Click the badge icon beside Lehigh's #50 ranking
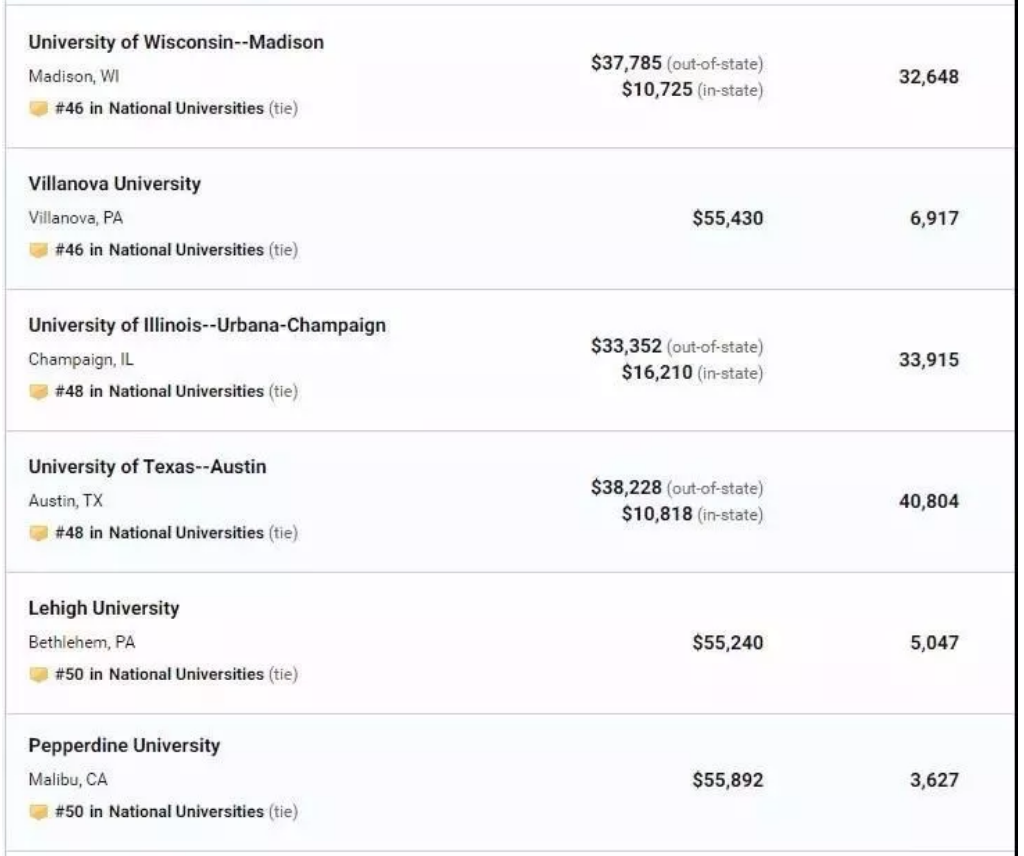Image resolution: width=1024 pixels, height=856 pixels. tap(38, 675)
